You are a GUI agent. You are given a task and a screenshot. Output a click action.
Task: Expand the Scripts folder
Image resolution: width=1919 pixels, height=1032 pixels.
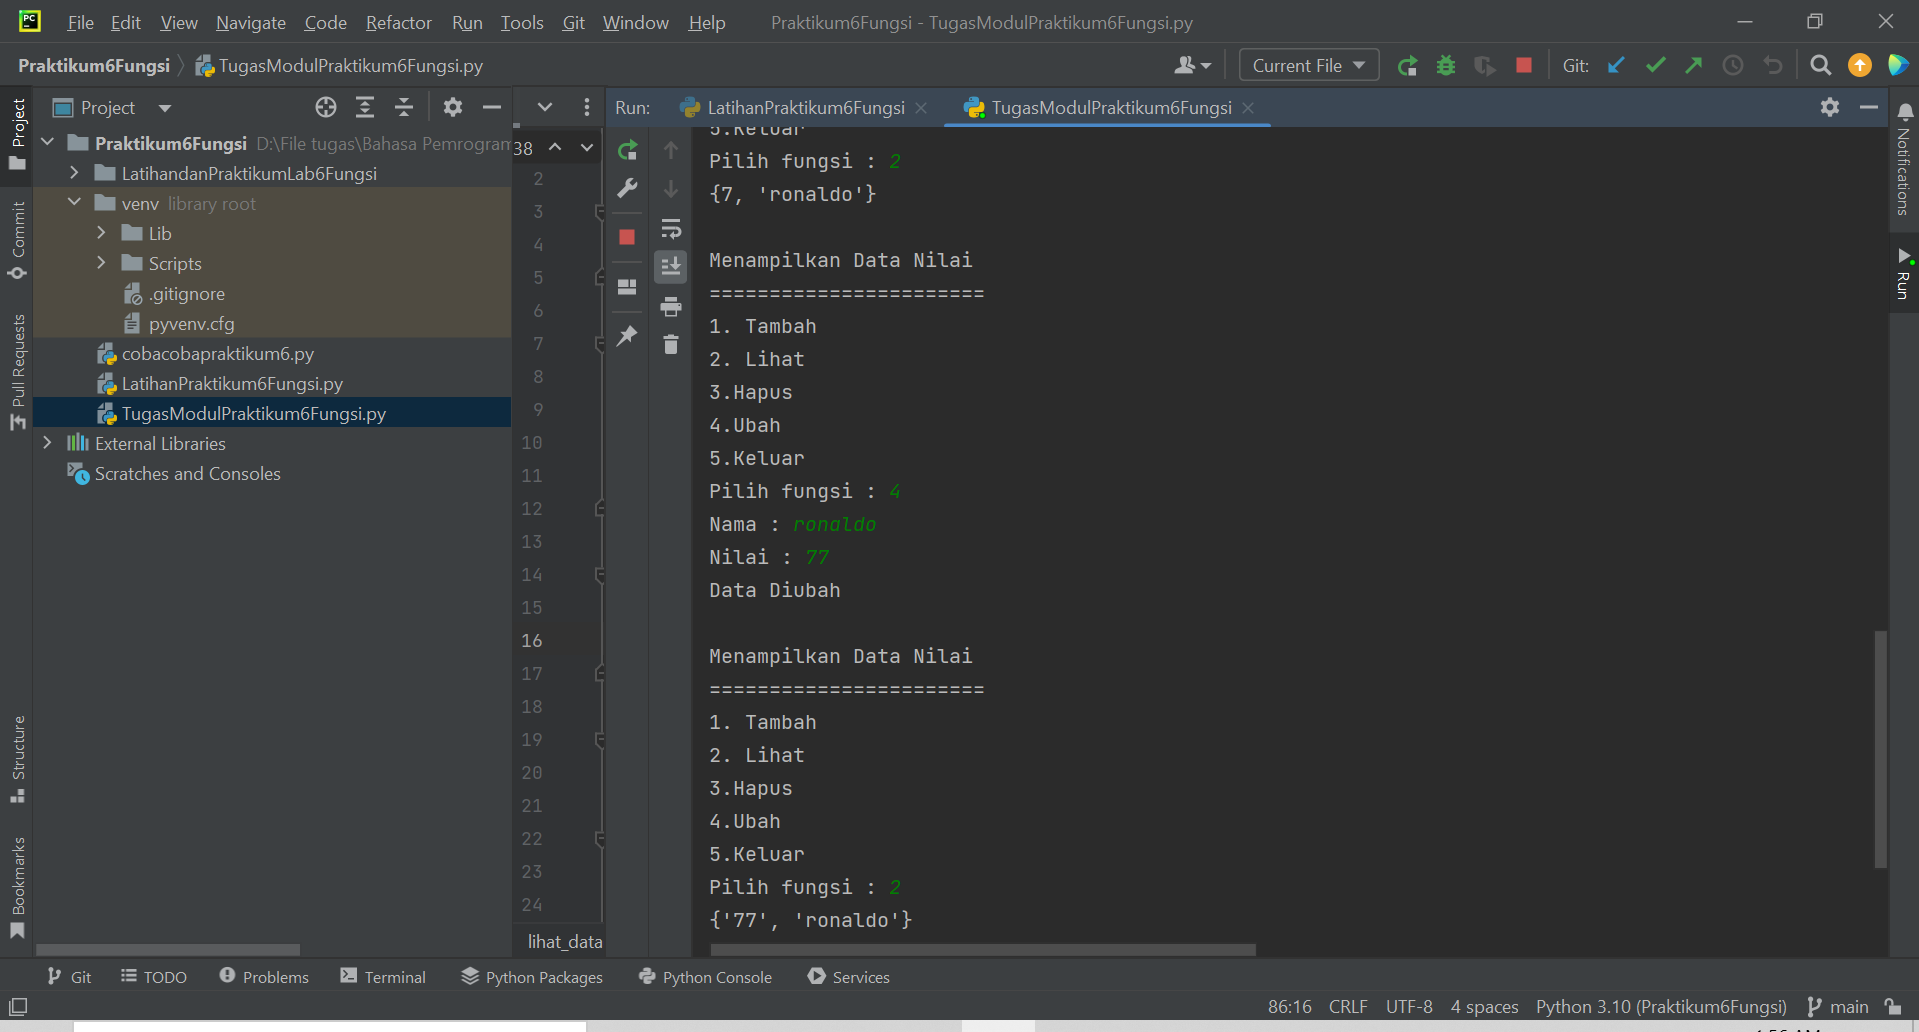(101, 263)
